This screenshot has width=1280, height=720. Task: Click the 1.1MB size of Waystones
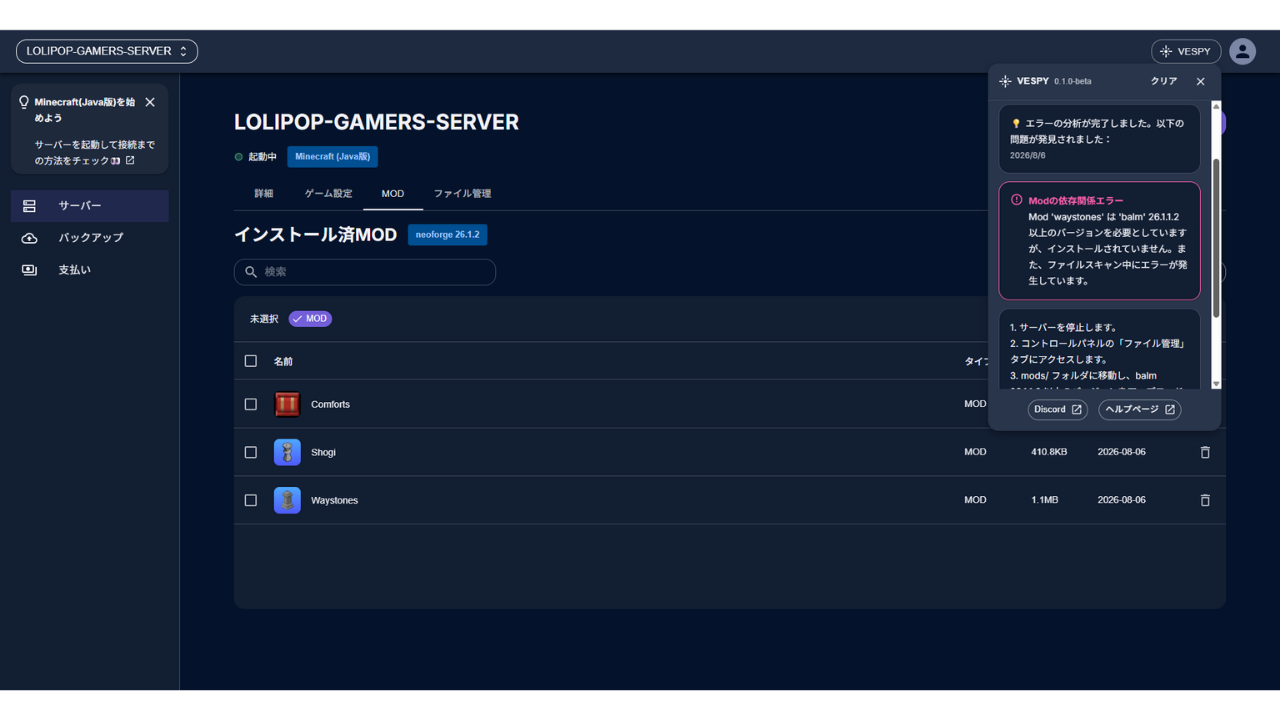(1045, 500)
